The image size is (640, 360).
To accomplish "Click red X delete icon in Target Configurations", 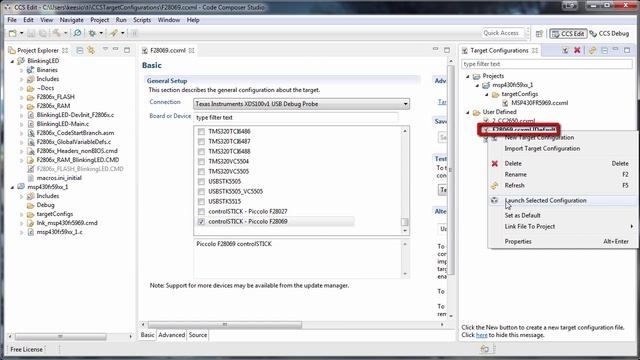I will (577, 50).
